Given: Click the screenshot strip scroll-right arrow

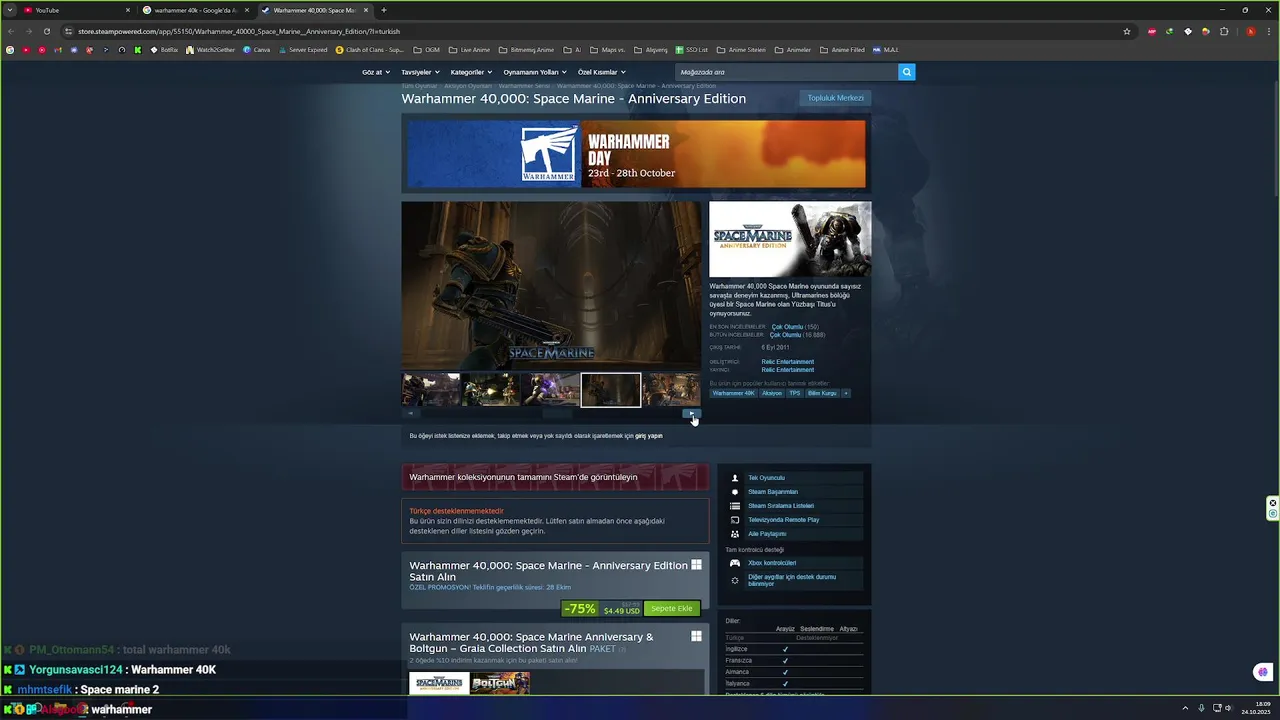Looking at the screenshot, I should tap(692, 413).
